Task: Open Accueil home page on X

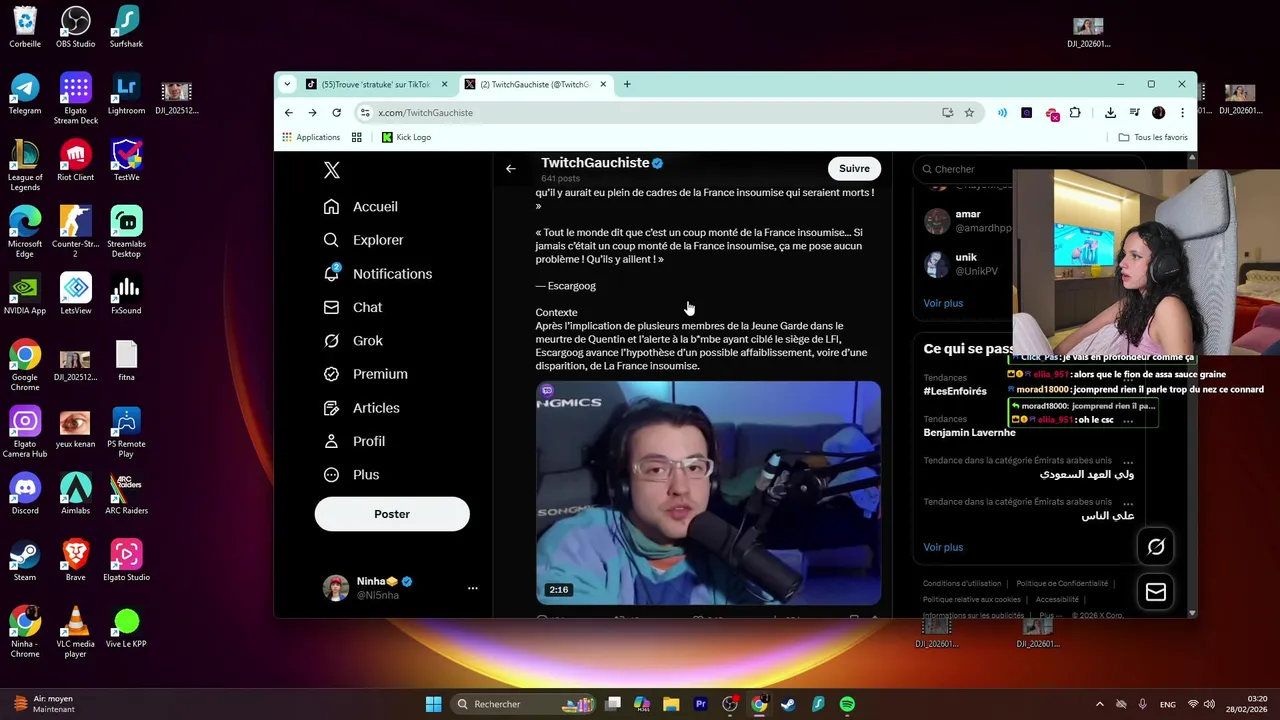Action: click(361, 207)
